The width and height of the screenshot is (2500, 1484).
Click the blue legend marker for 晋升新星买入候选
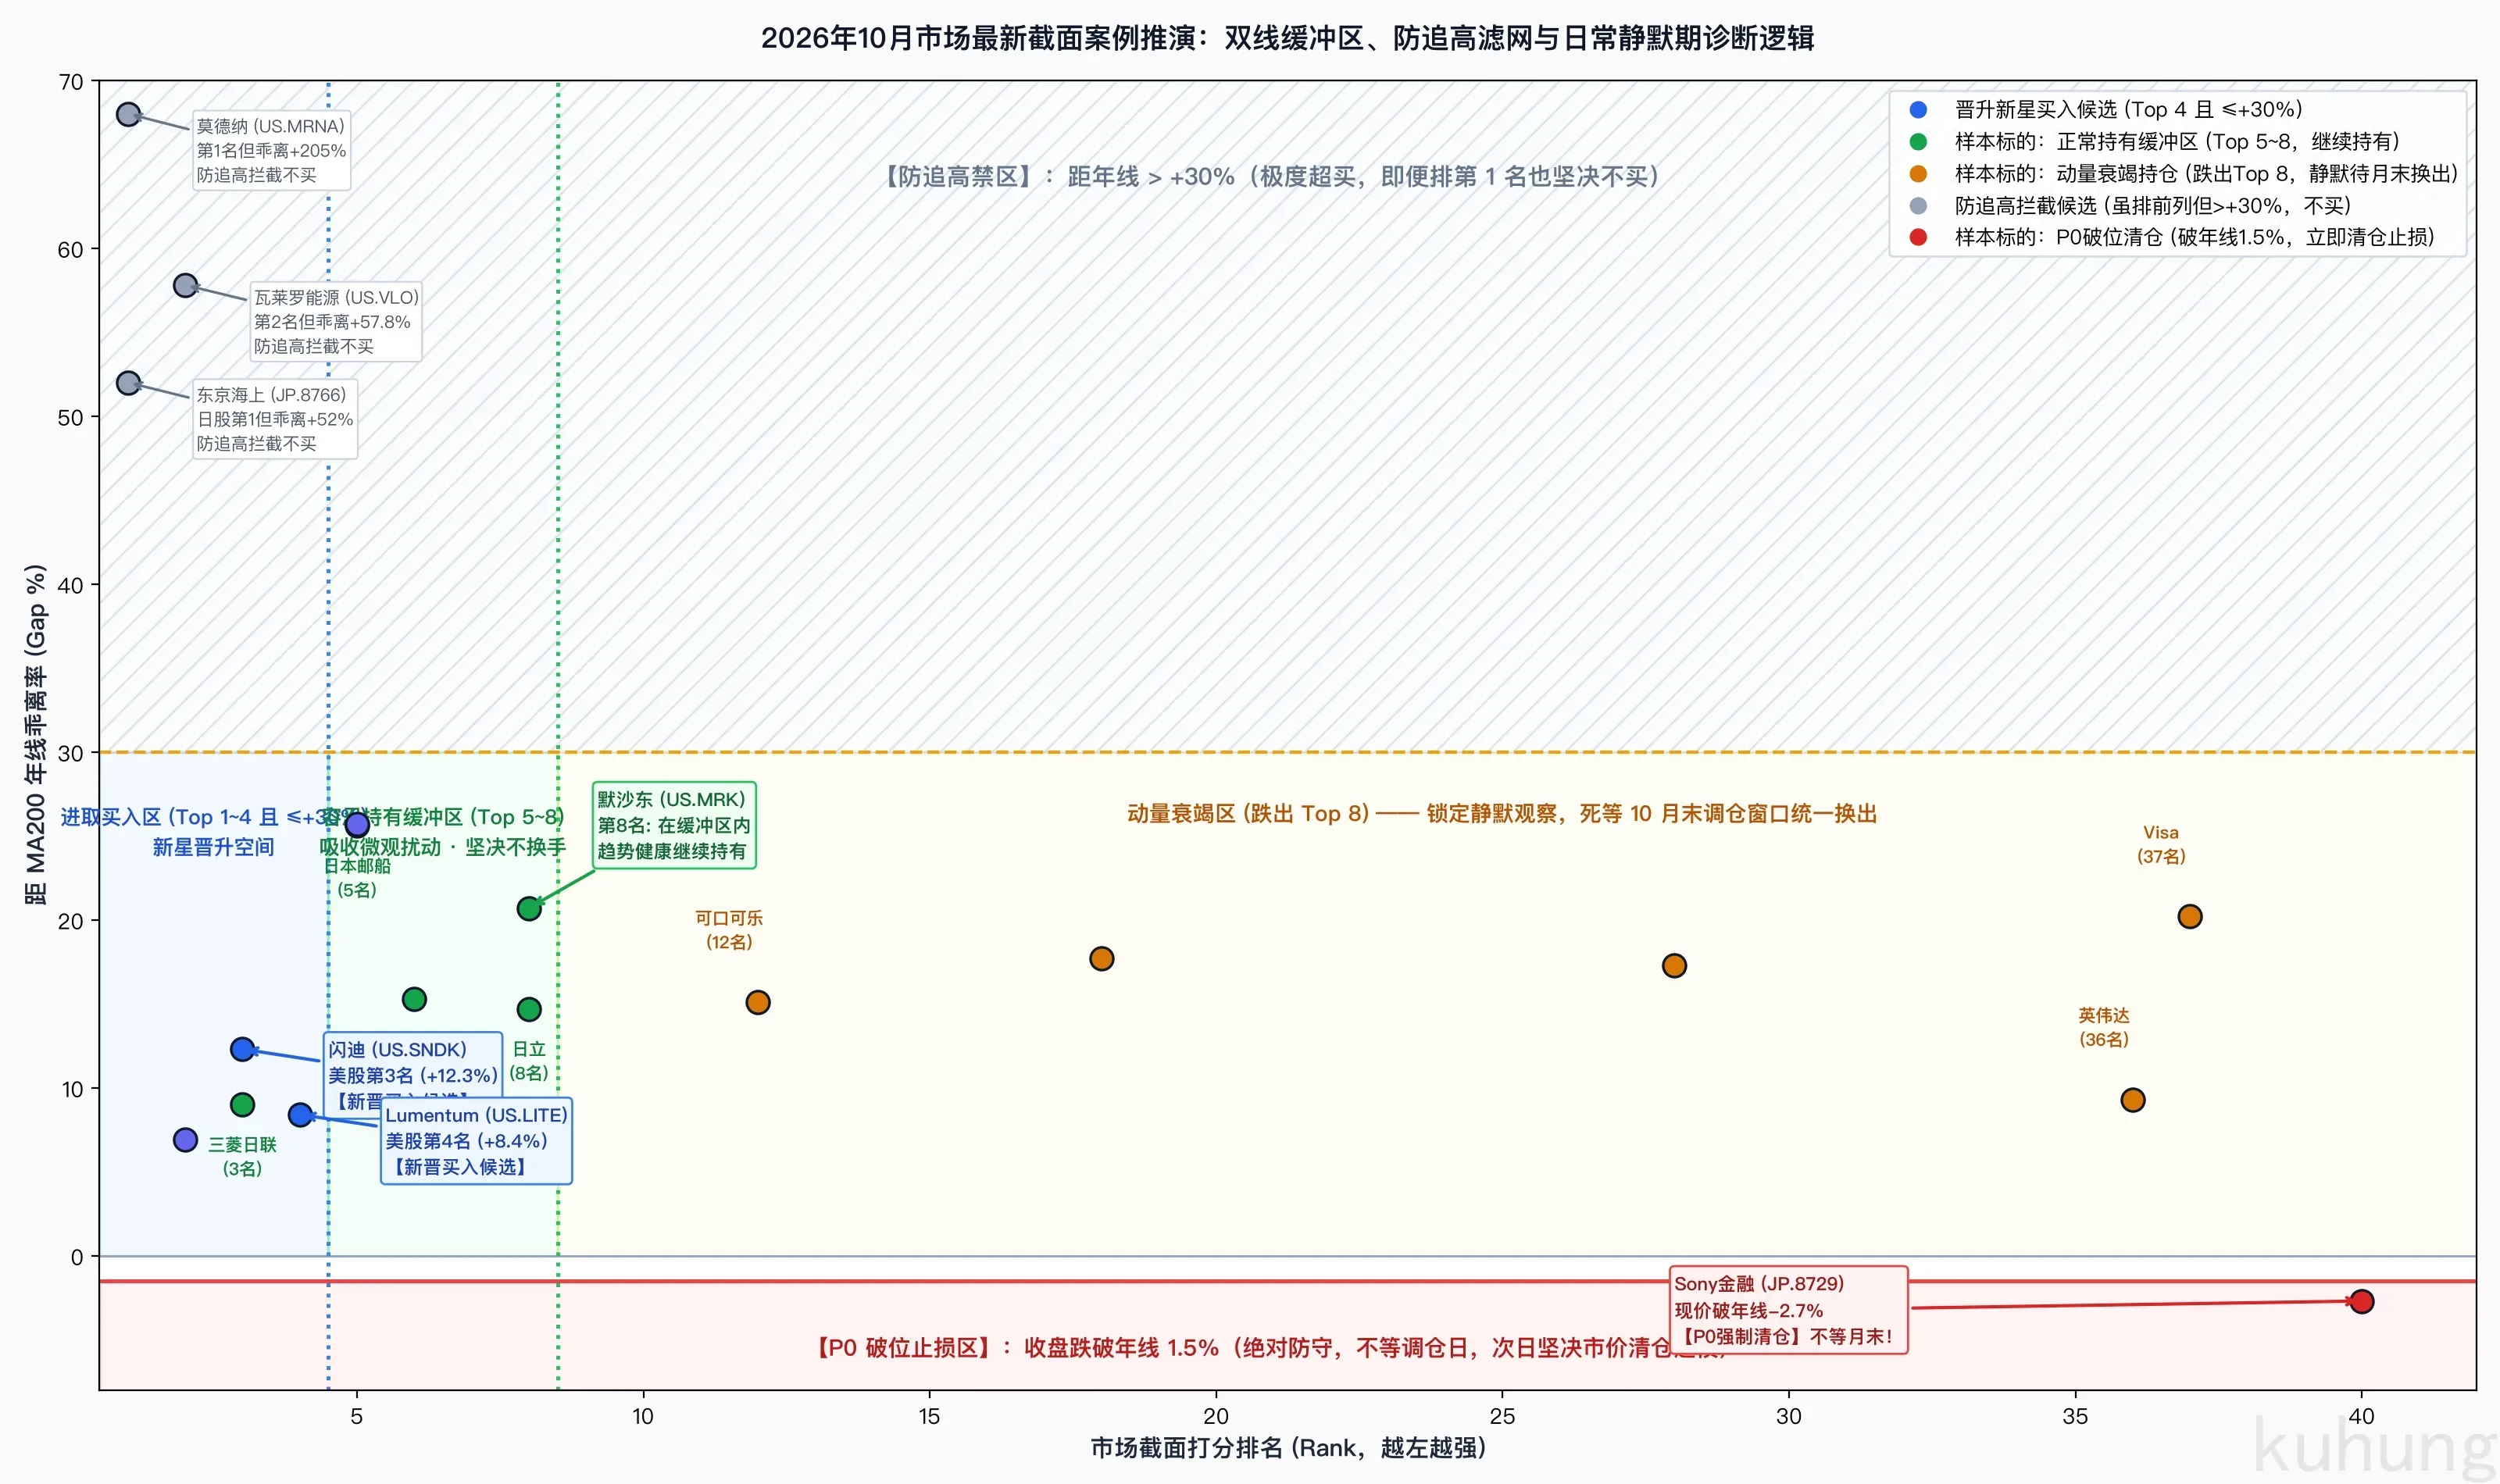tap(1917, 110)
